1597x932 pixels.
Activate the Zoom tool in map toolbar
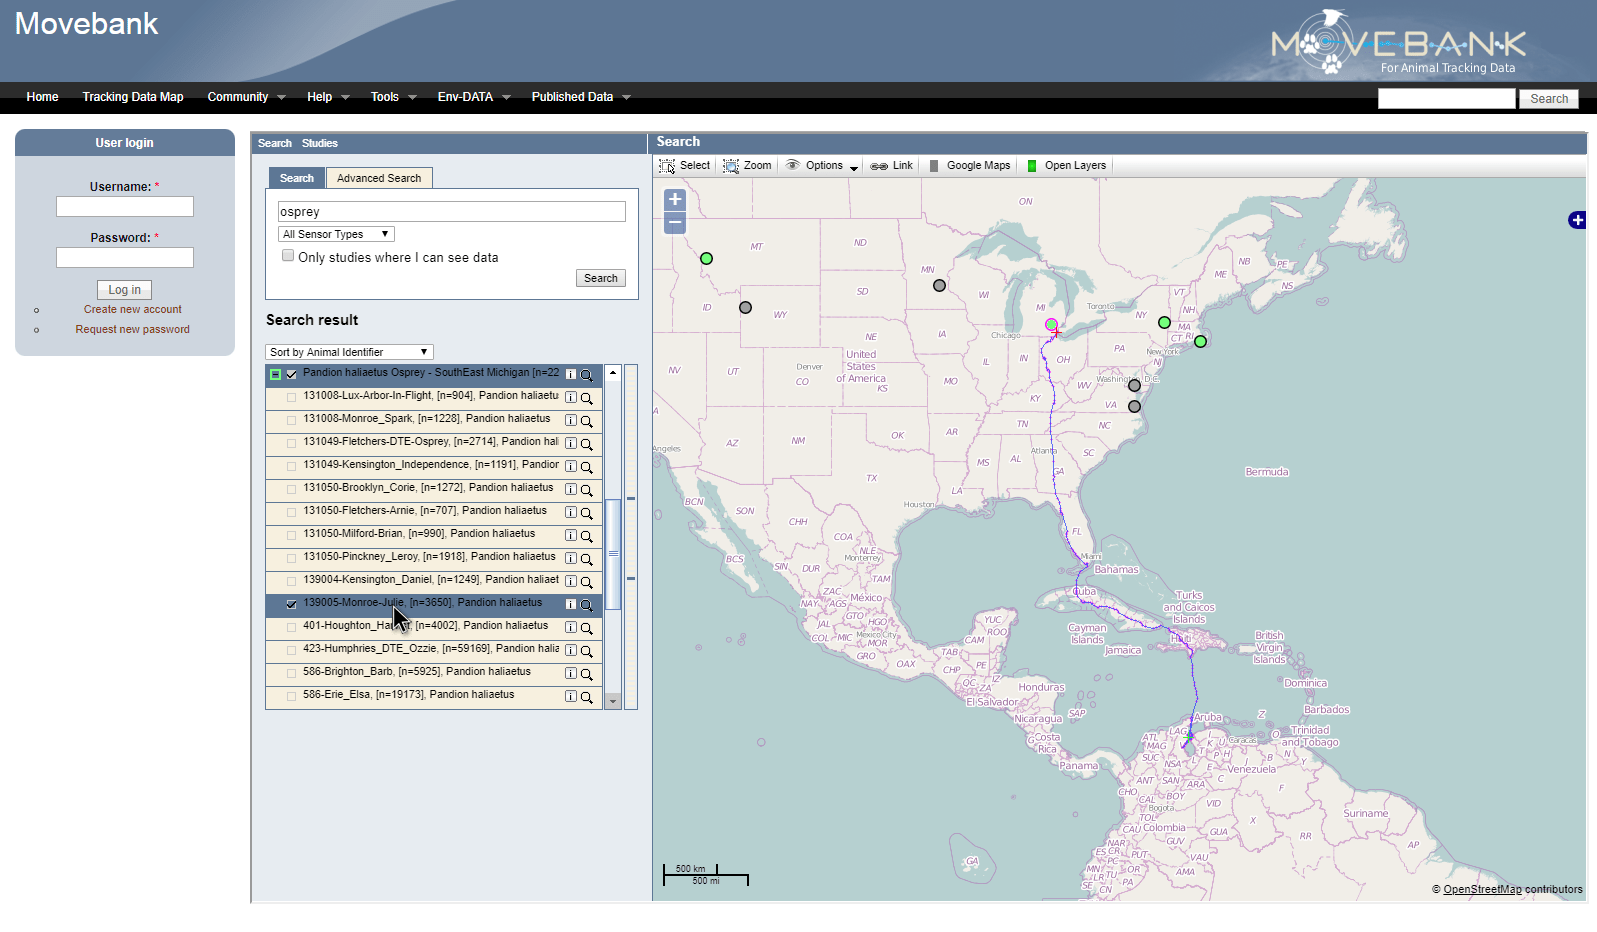[x=748, y=166]
